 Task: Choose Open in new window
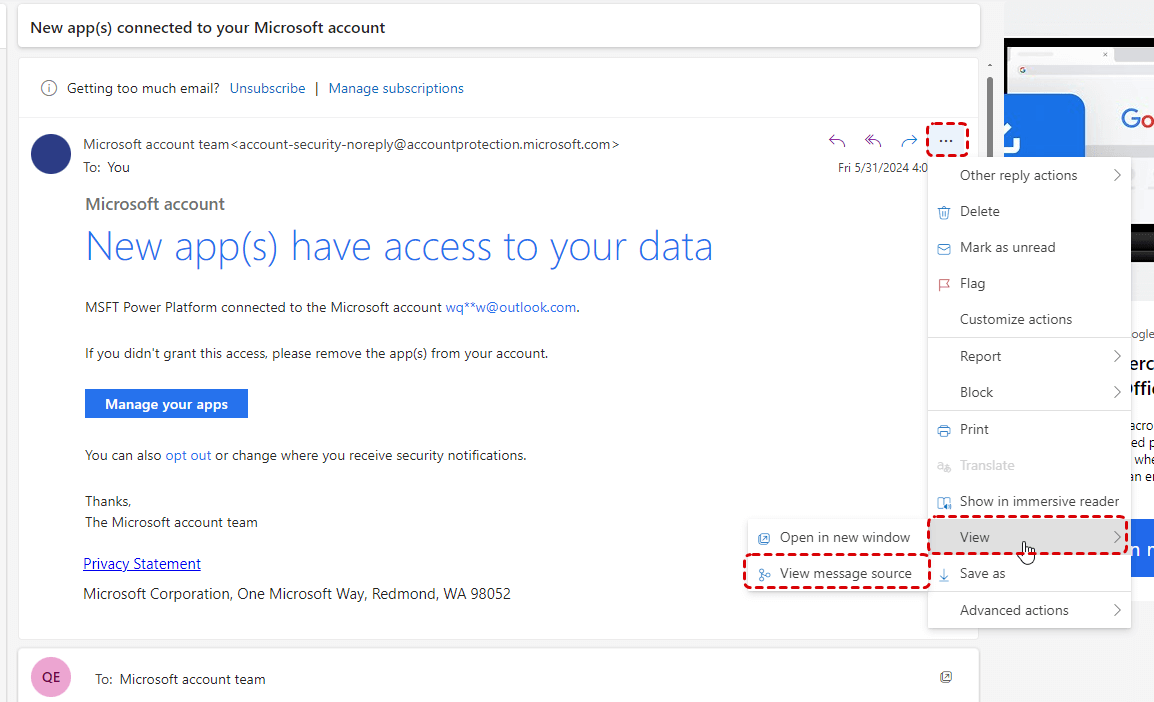(844, 538)
